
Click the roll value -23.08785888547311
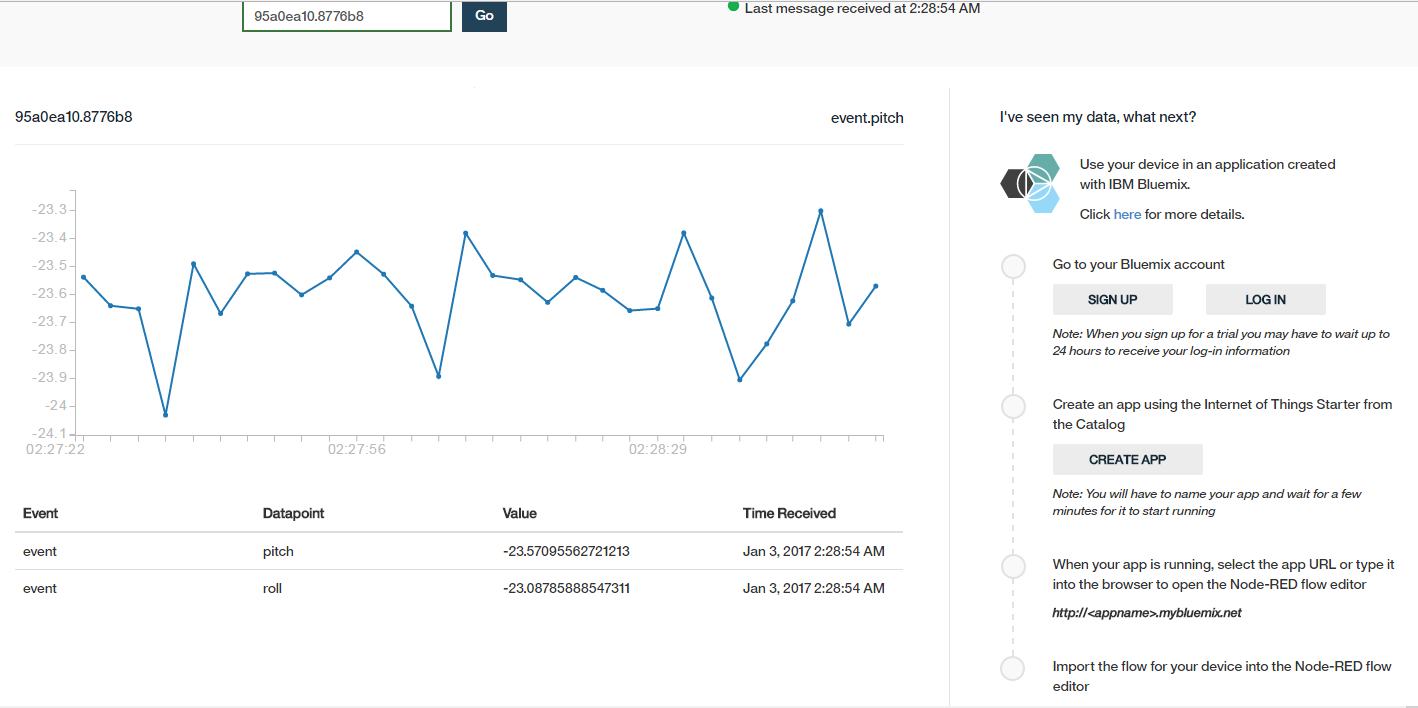click(566, 588)
